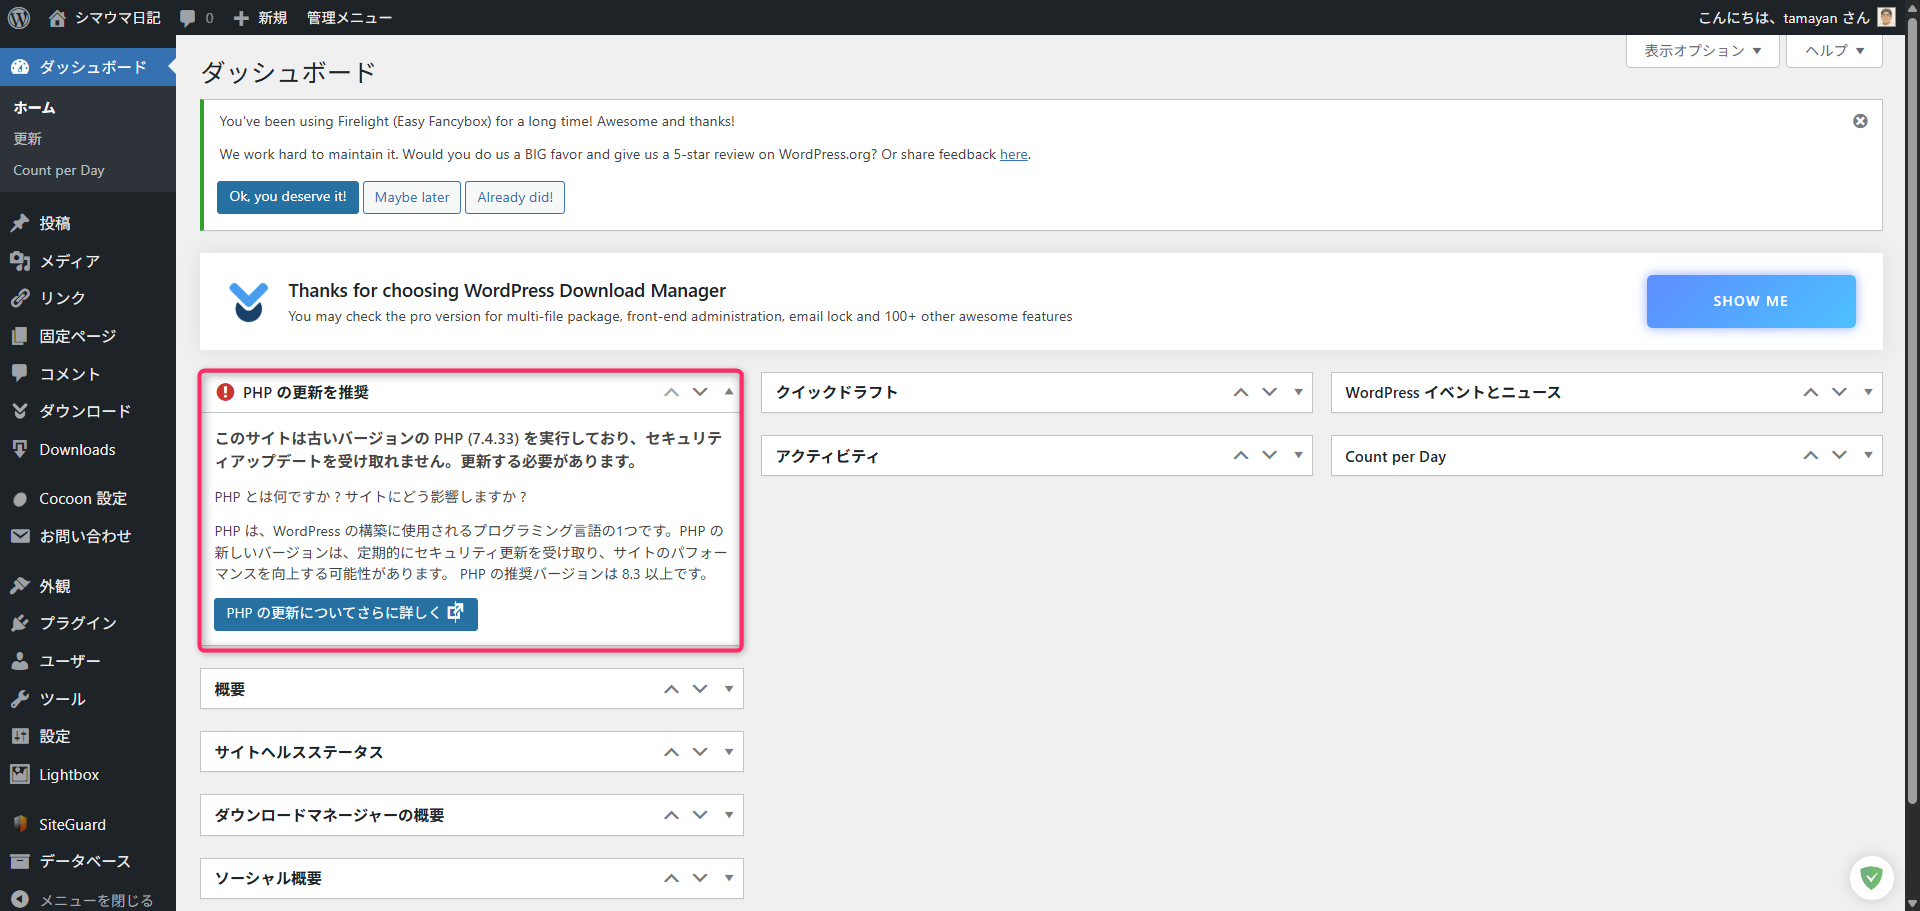Image resolution: width=1920 pixels, height=911 pixels.
Task: Toggle the Count per Day widget panel
Action: pos(1868,456)
